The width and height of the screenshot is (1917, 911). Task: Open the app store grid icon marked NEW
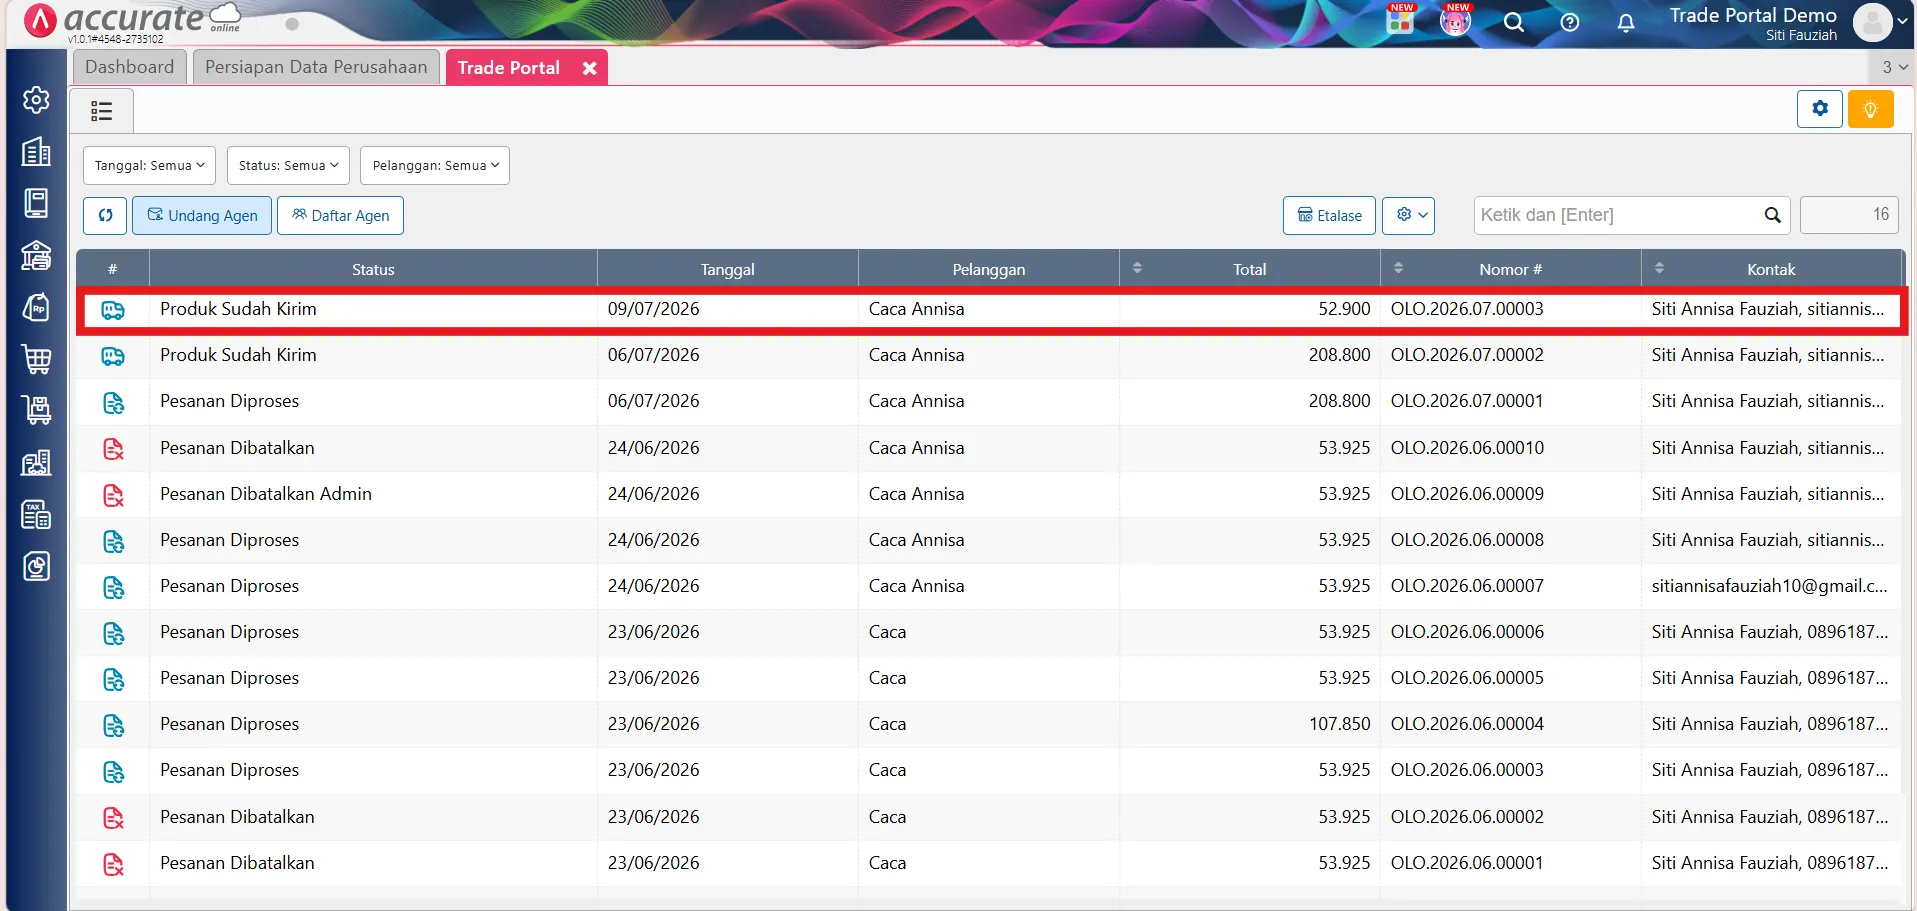tap(1400, 20)
